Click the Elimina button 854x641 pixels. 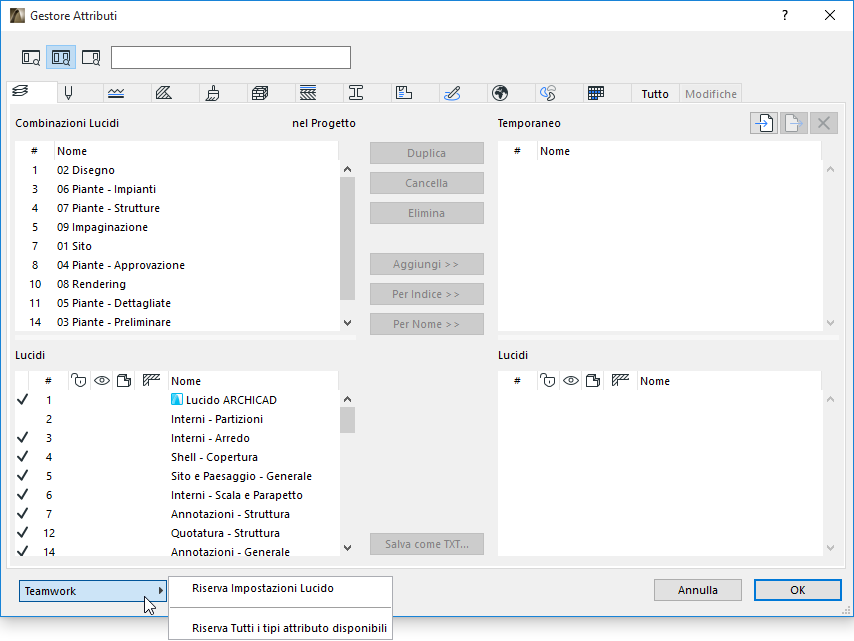pyautogui.click(x=426, y=213)
